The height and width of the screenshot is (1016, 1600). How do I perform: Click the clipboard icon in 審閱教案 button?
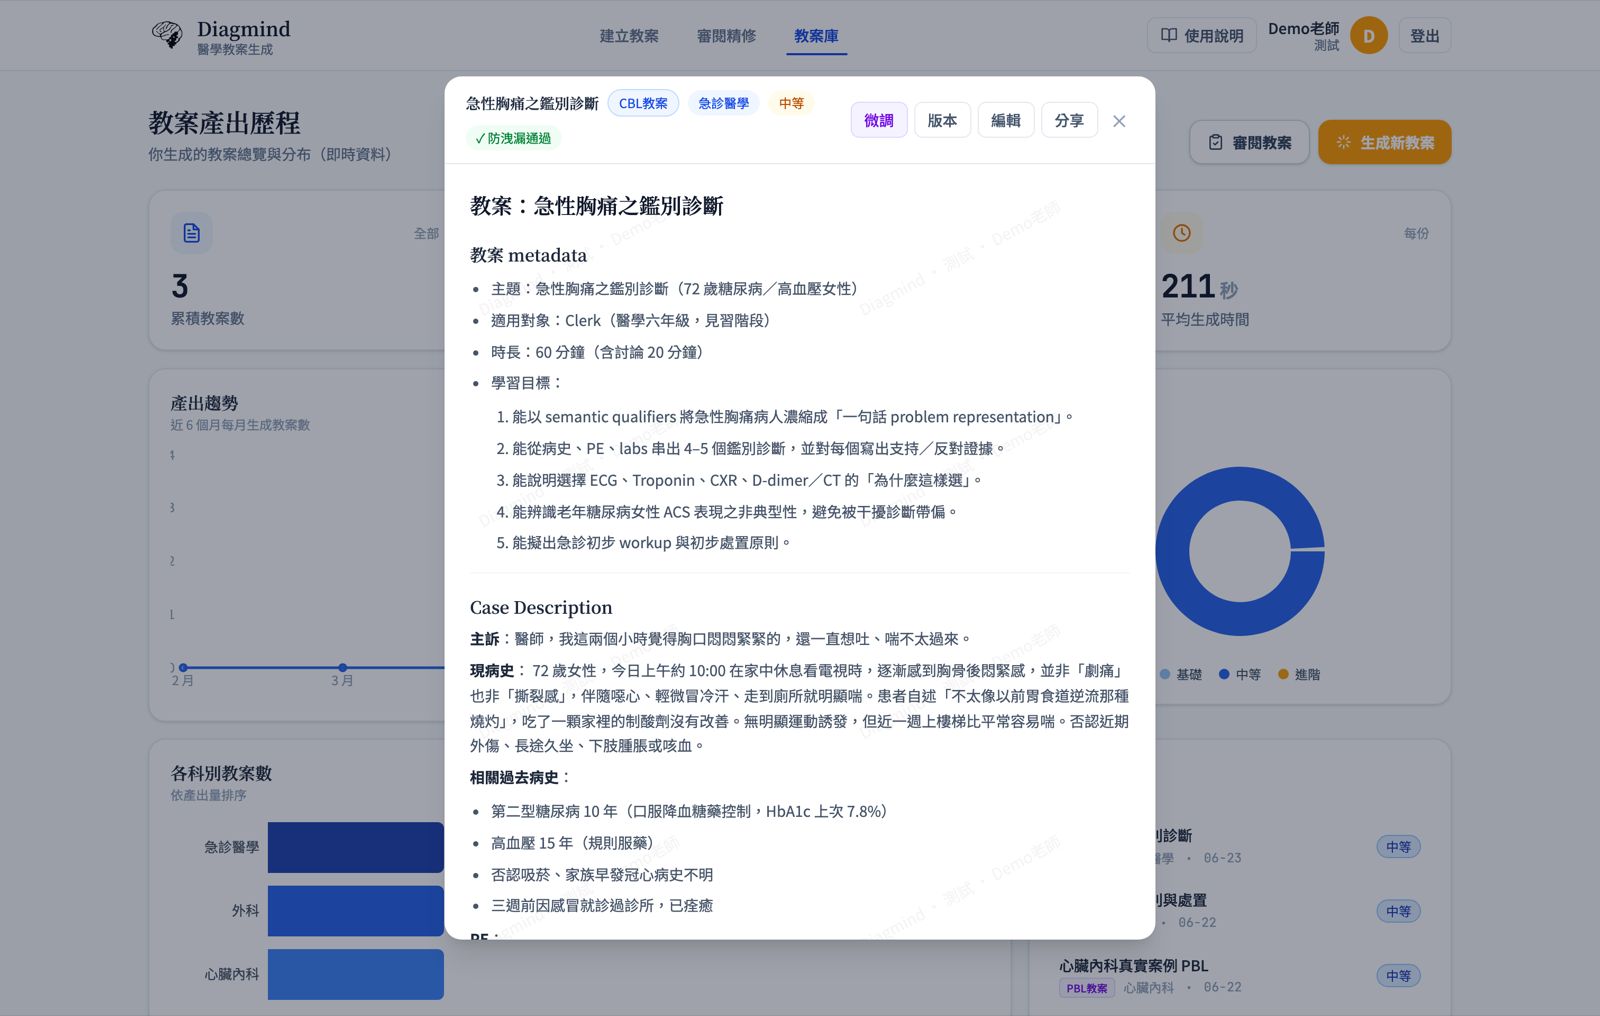click(x=1215, y=143)
